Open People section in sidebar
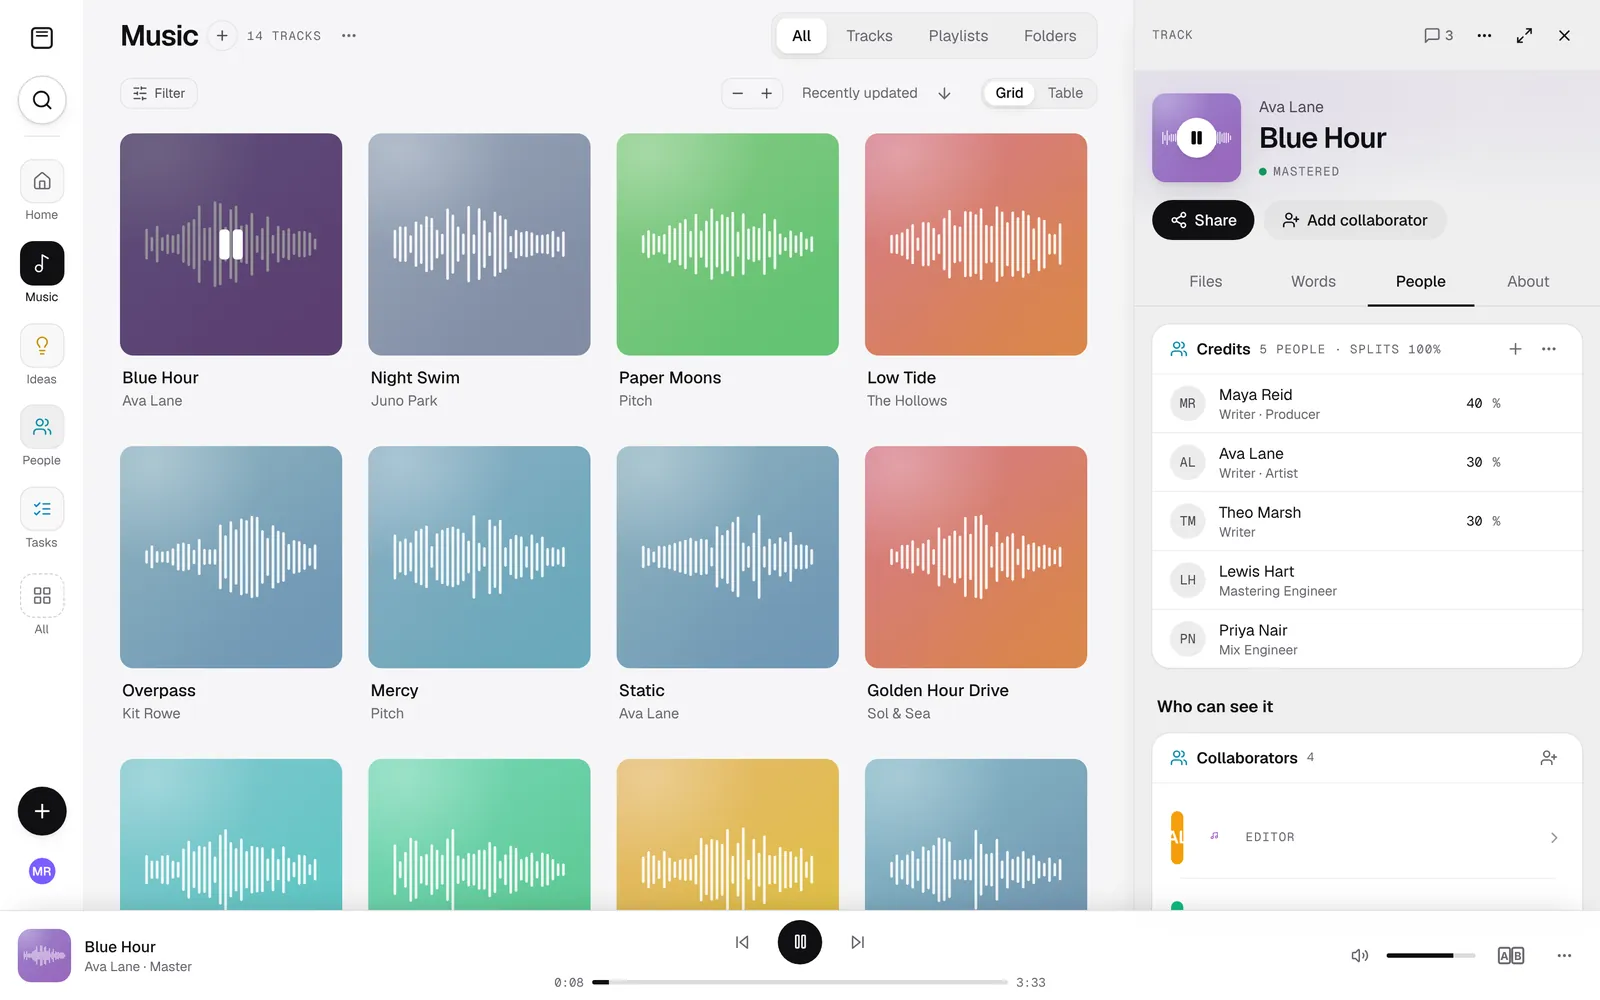1600x1000 pixels. point(42,437)
